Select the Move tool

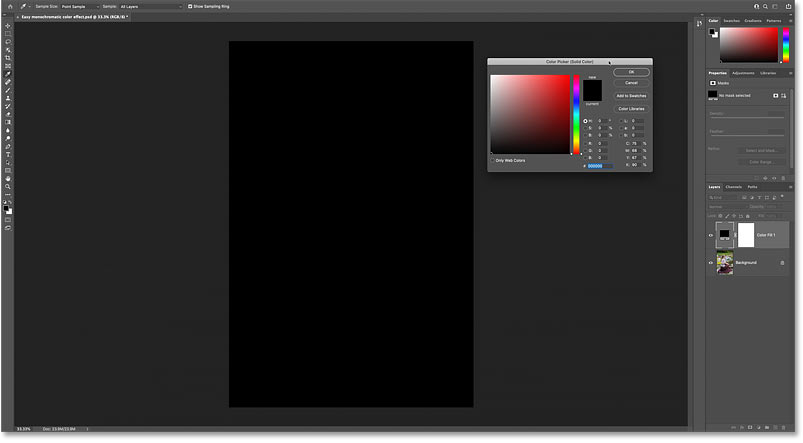[x=8, y=26]
